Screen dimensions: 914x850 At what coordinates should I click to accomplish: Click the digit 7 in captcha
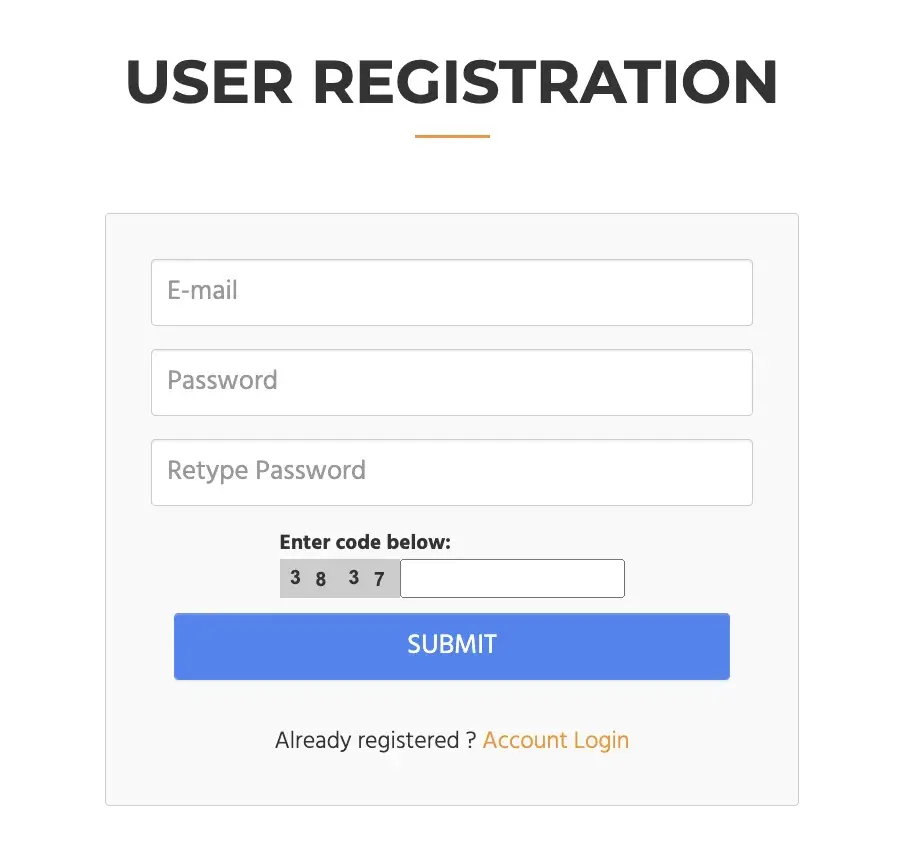[379, 579]
